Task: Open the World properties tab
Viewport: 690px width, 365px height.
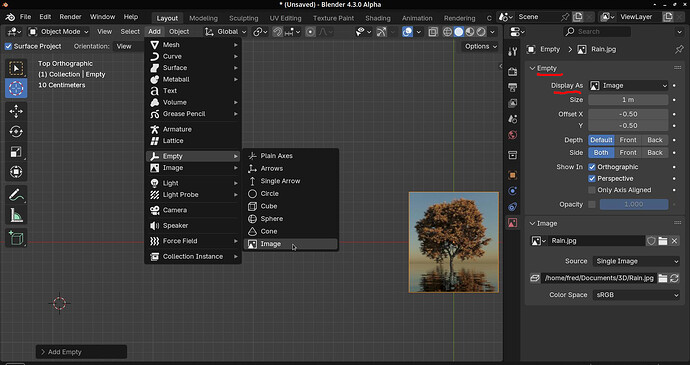Action: pyautogui.click(x=512, y=135)
